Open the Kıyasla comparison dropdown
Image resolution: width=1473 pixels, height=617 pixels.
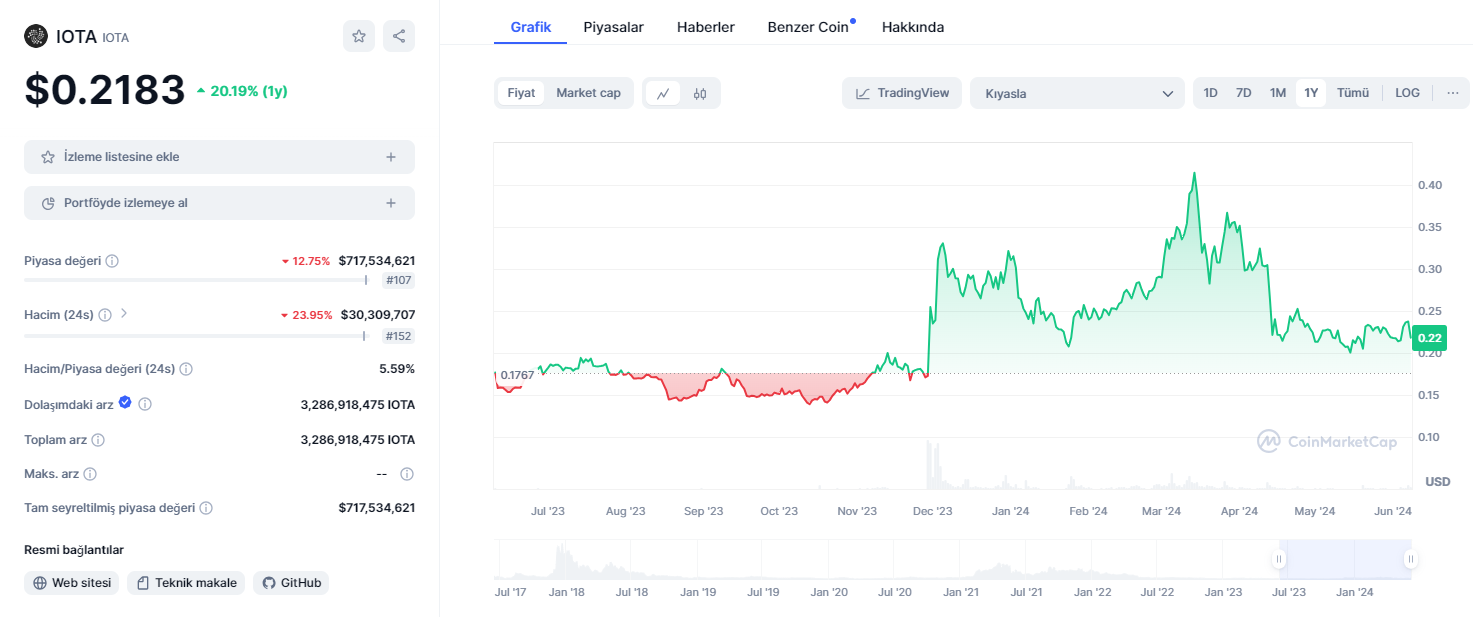click(x=1077, y=93)
